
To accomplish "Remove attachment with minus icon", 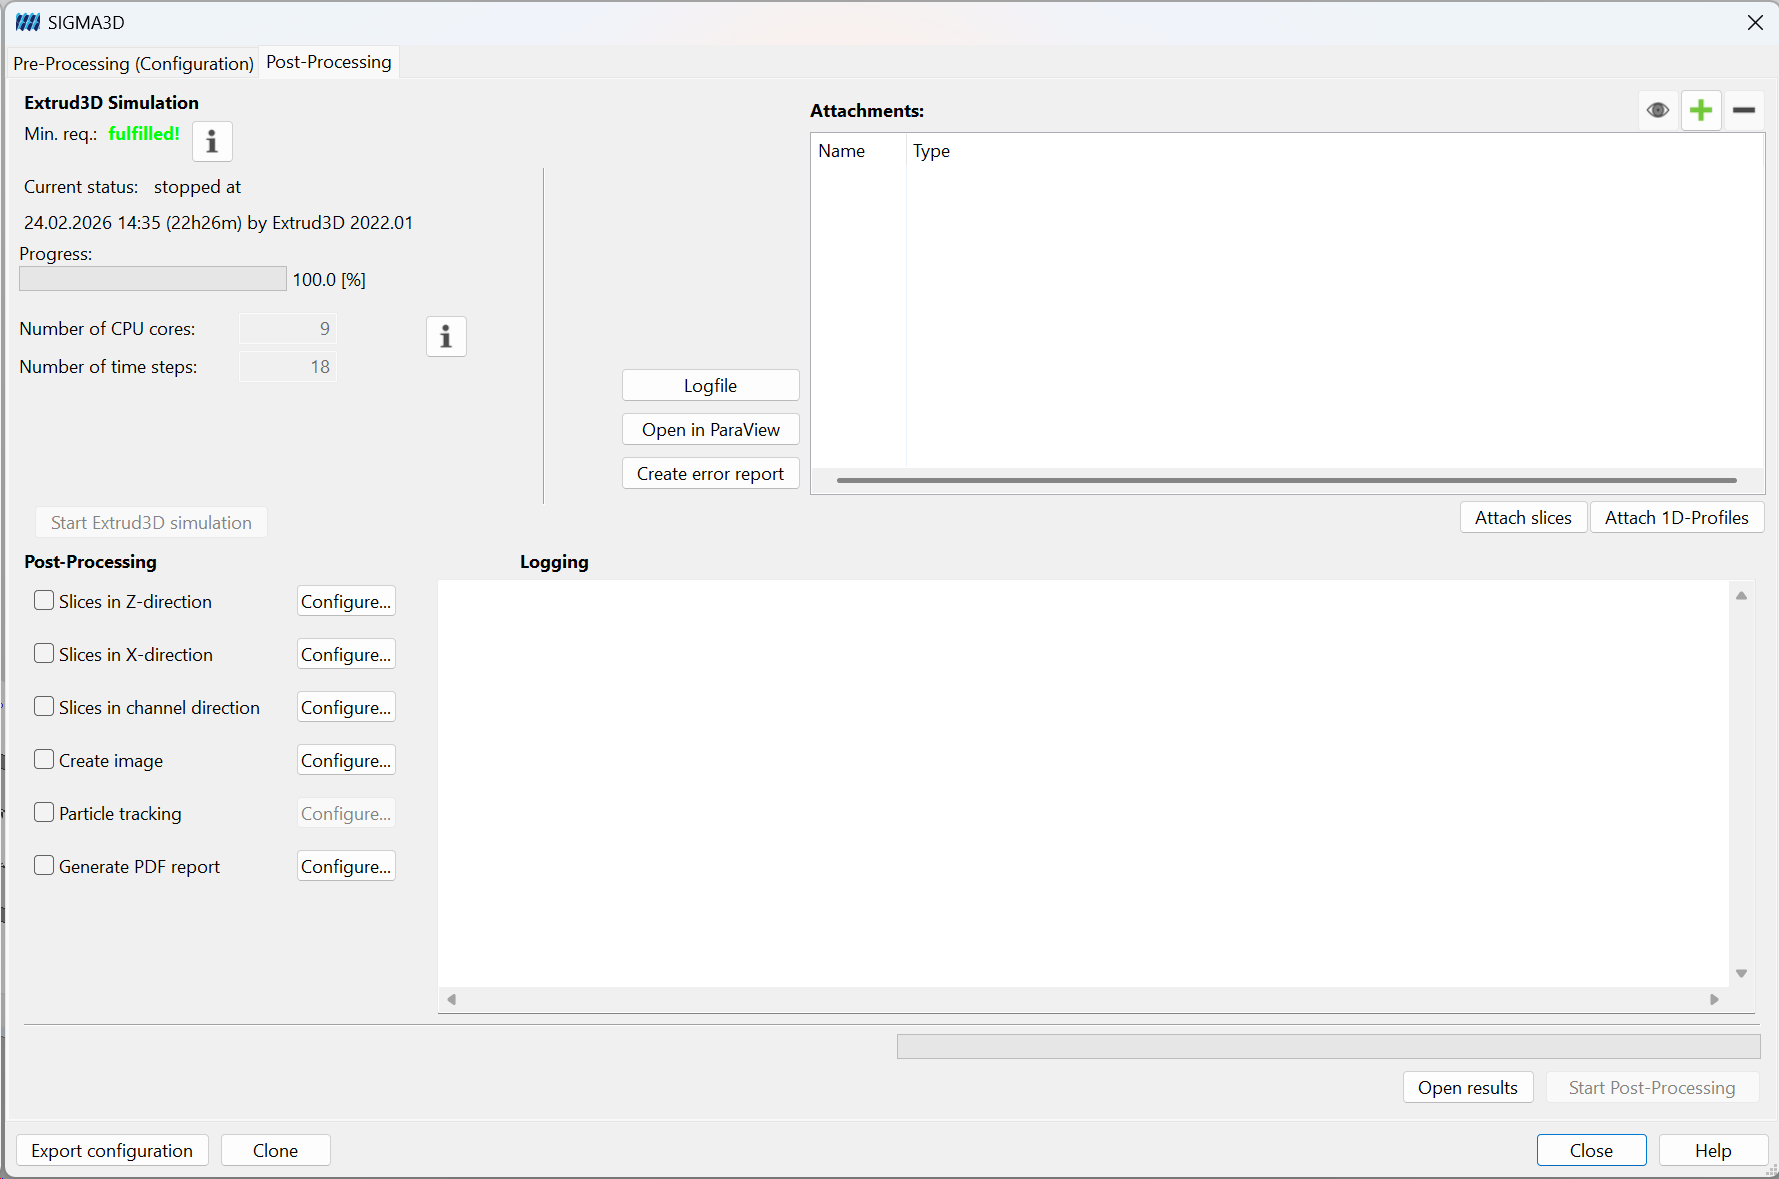I will 1744,110.
